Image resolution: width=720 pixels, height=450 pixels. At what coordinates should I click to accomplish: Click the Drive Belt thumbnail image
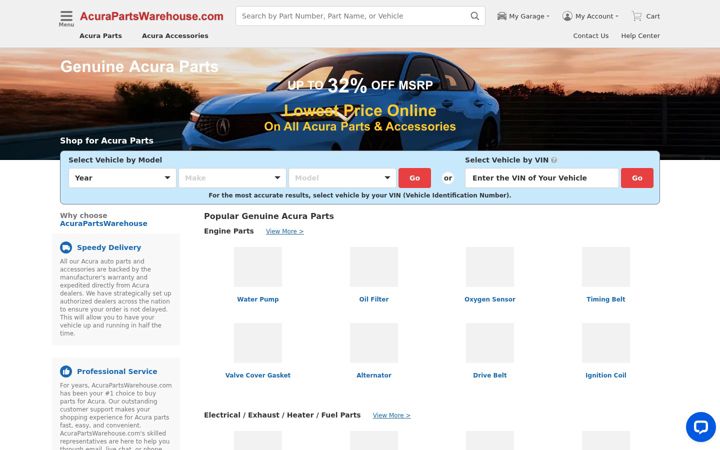tap(489, 343)
